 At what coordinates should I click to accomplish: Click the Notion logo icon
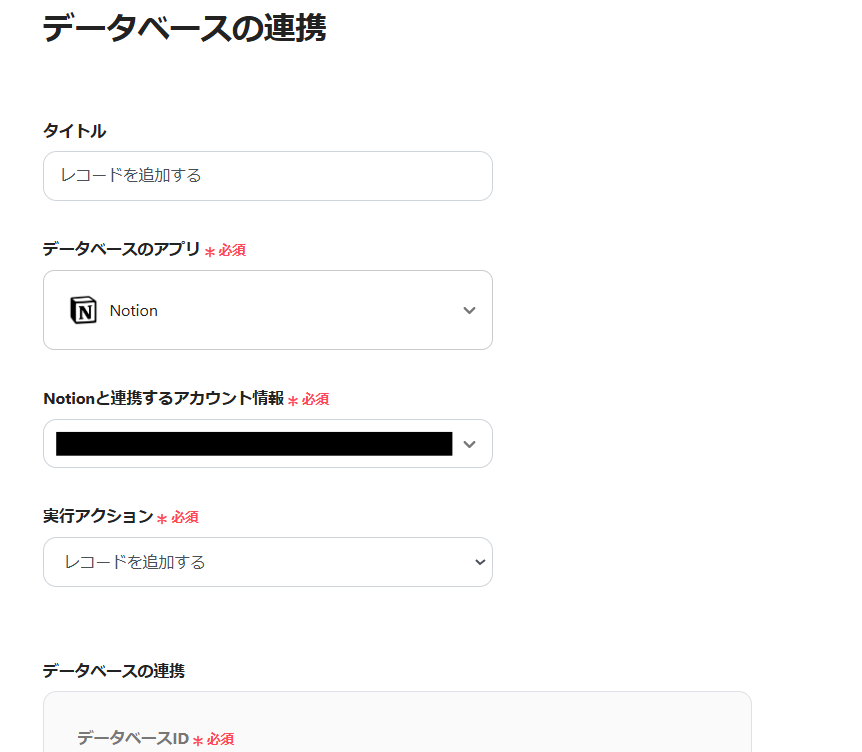pyautogui.click(x=83, y=310)
